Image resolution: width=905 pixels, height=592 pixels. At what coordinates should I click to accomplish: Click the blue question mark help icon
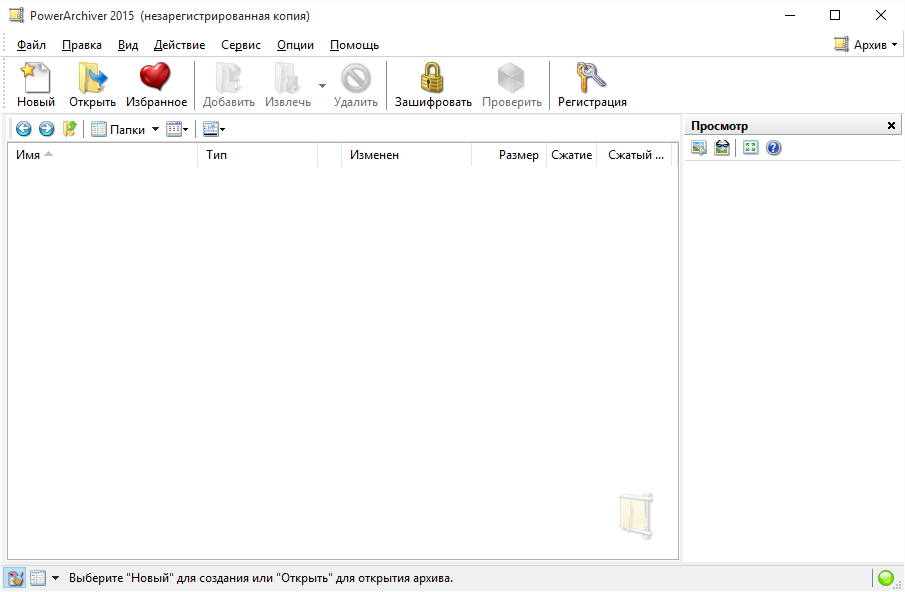[x=773, y=148]
